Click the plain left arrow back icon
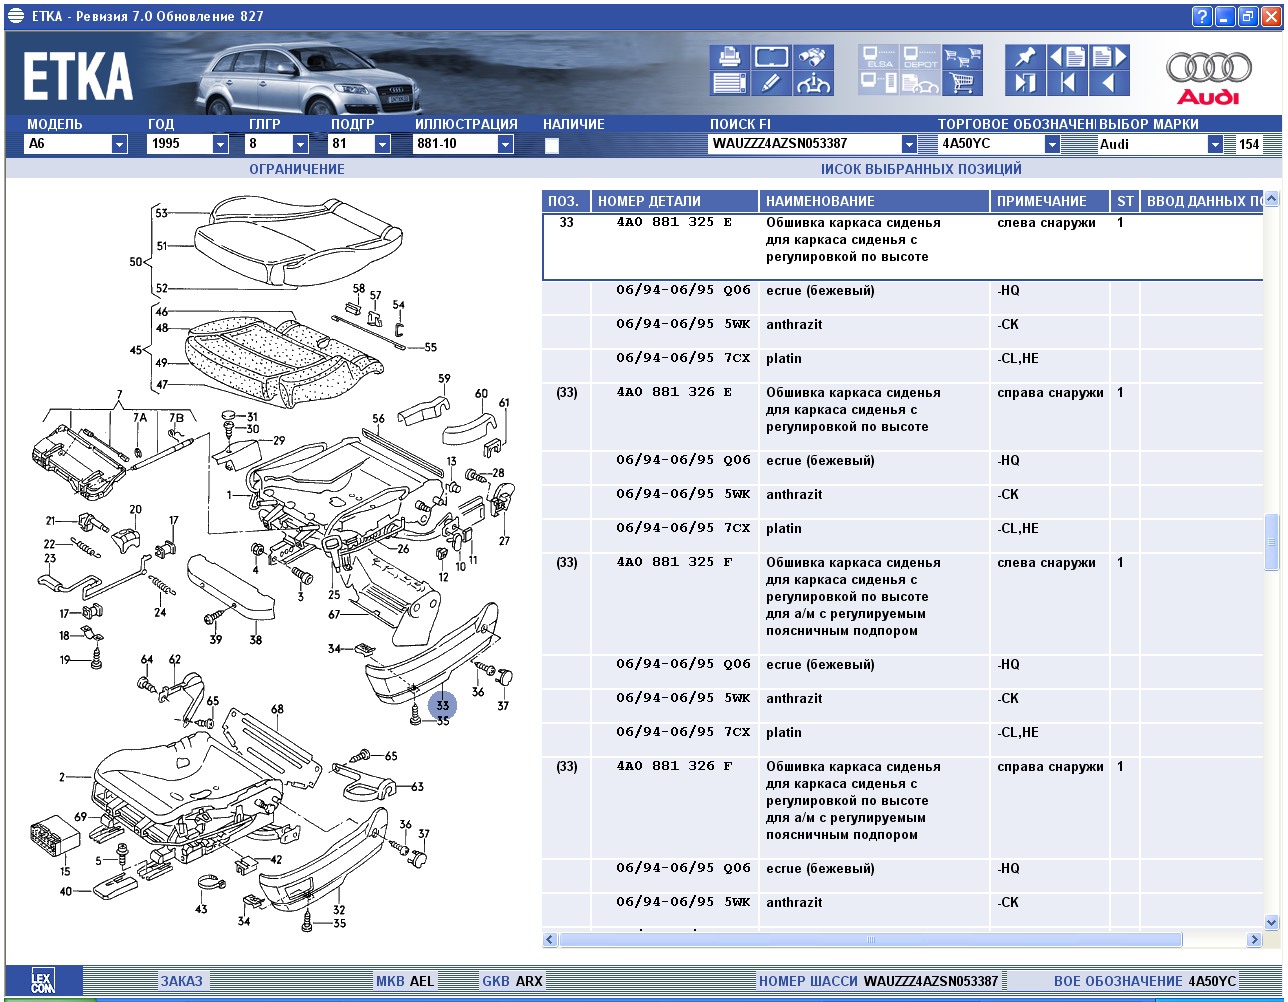Image resolution: width=1288 pixels, height=1002 pixels. (1110, 83)
